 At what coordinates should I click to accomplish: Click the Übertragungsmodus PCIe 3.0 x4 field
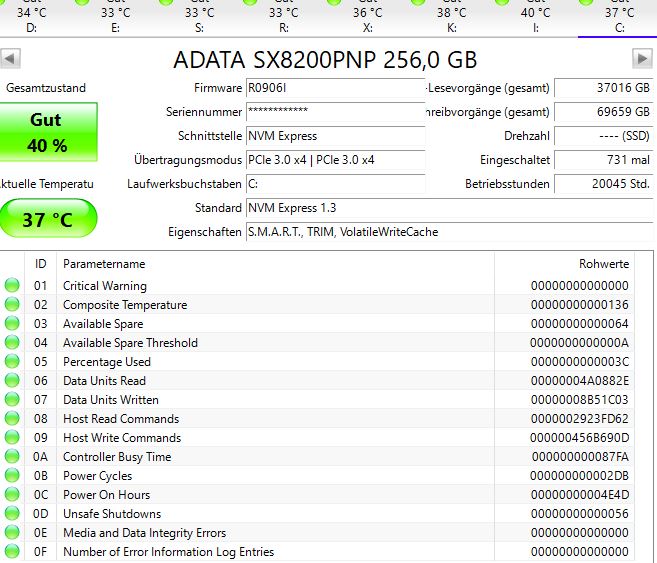[x=336, y=160]
